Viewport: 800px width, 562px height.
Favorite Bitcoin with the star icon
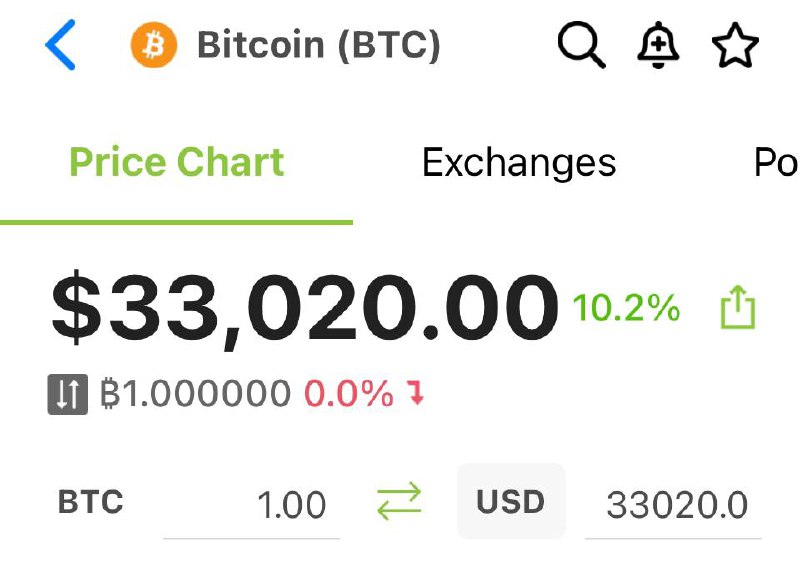click(x=735, y=47)
